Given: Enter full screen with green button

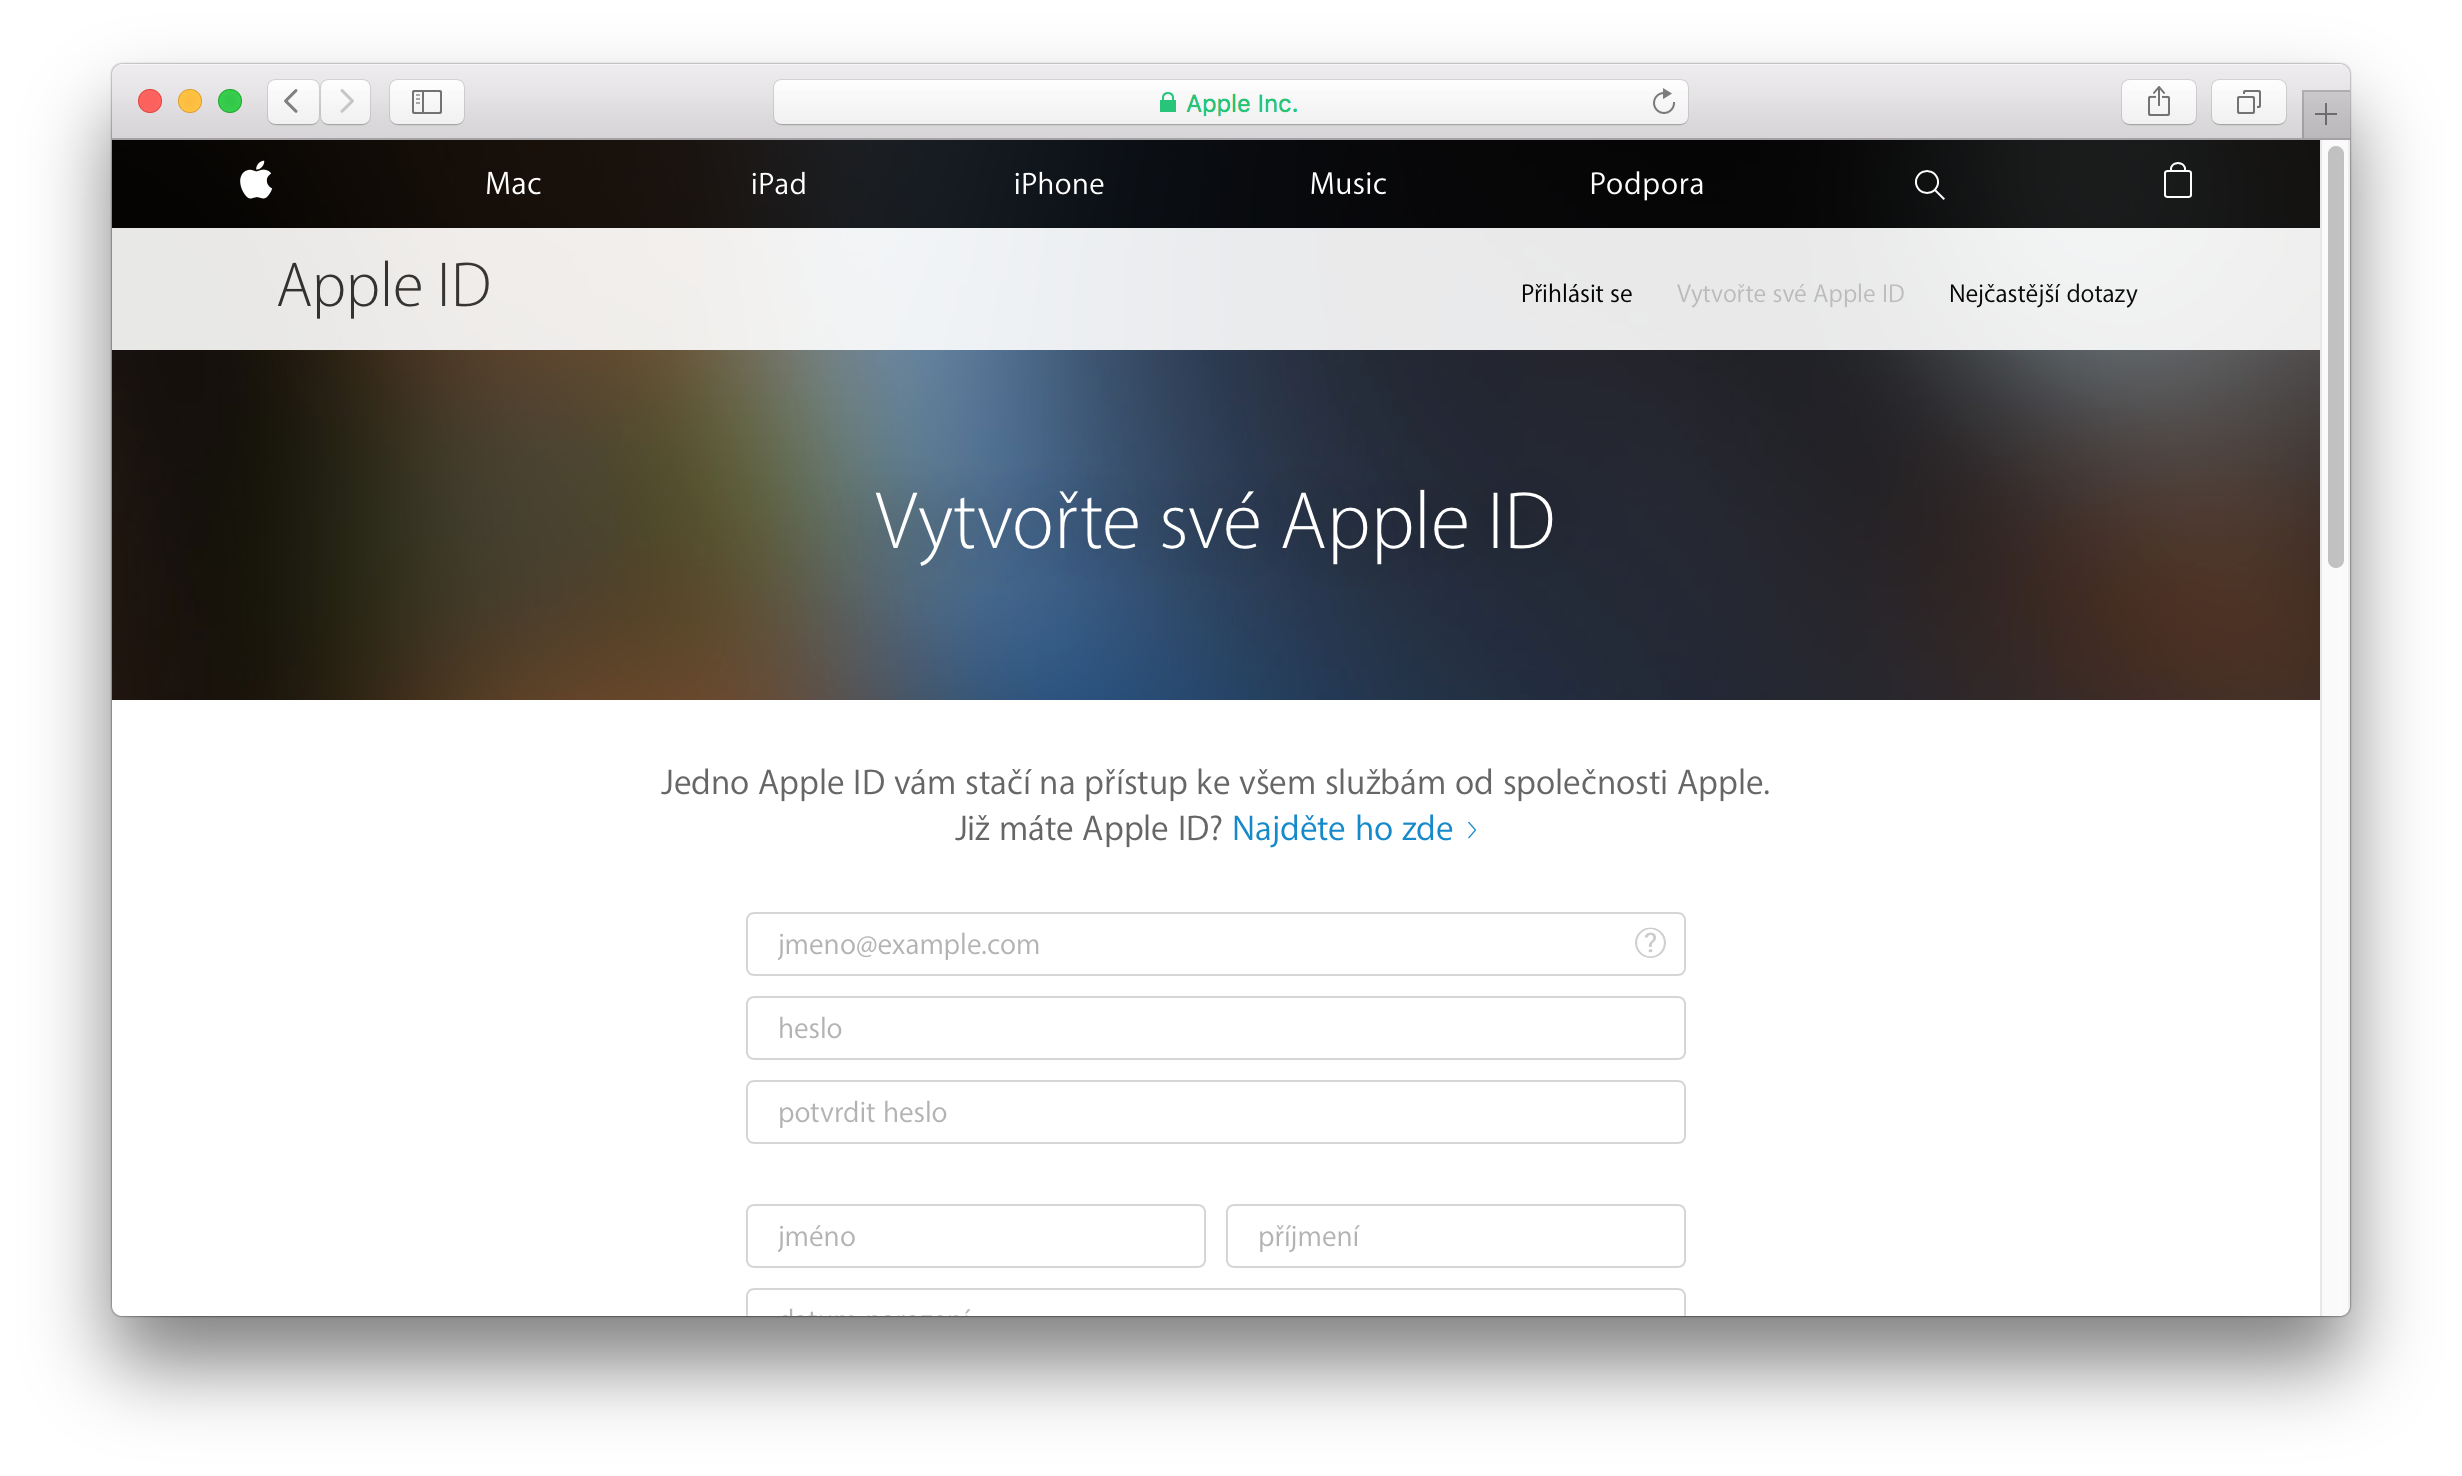Looking at the screenshot, I should coord(230,102).
